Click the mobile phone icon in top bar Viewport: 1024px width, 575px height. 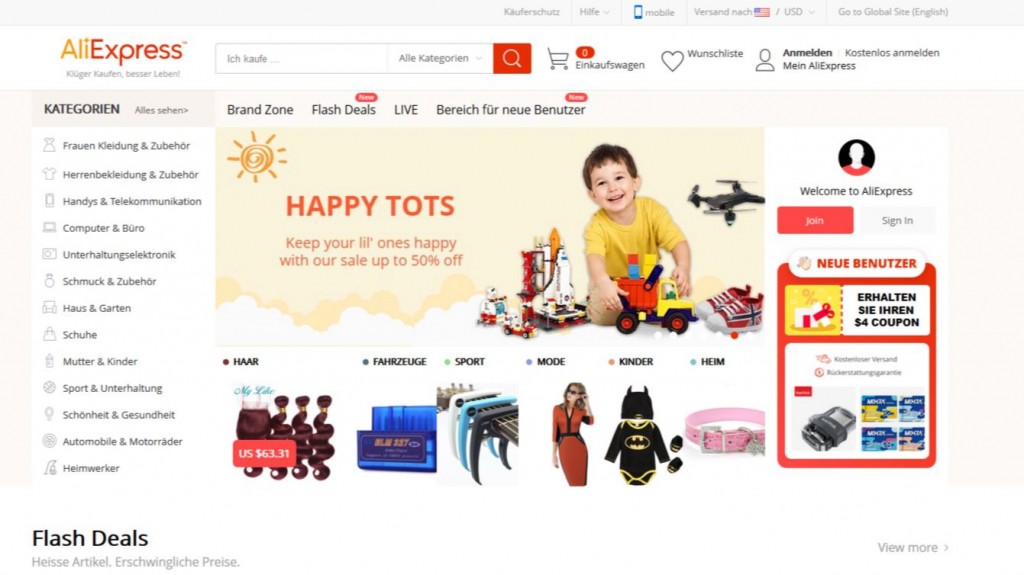638,12
